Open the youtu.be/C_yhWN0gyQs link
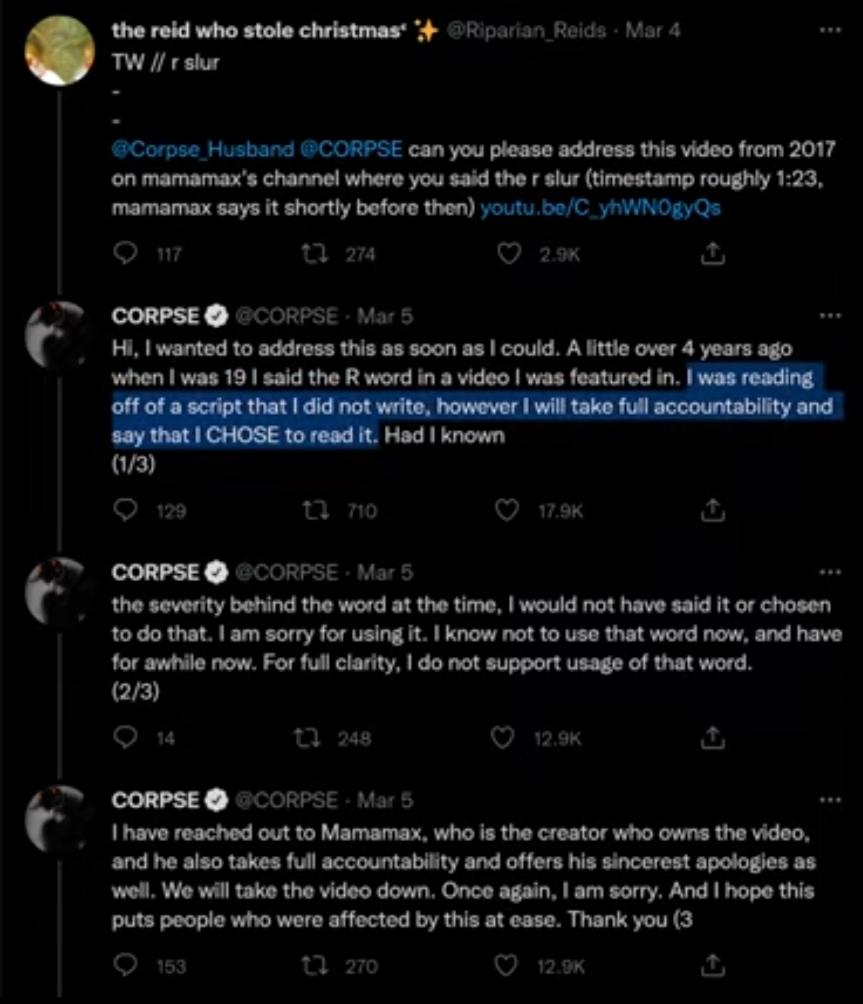The height and width of the screenshot is (1004, 863). pos(600,207)
